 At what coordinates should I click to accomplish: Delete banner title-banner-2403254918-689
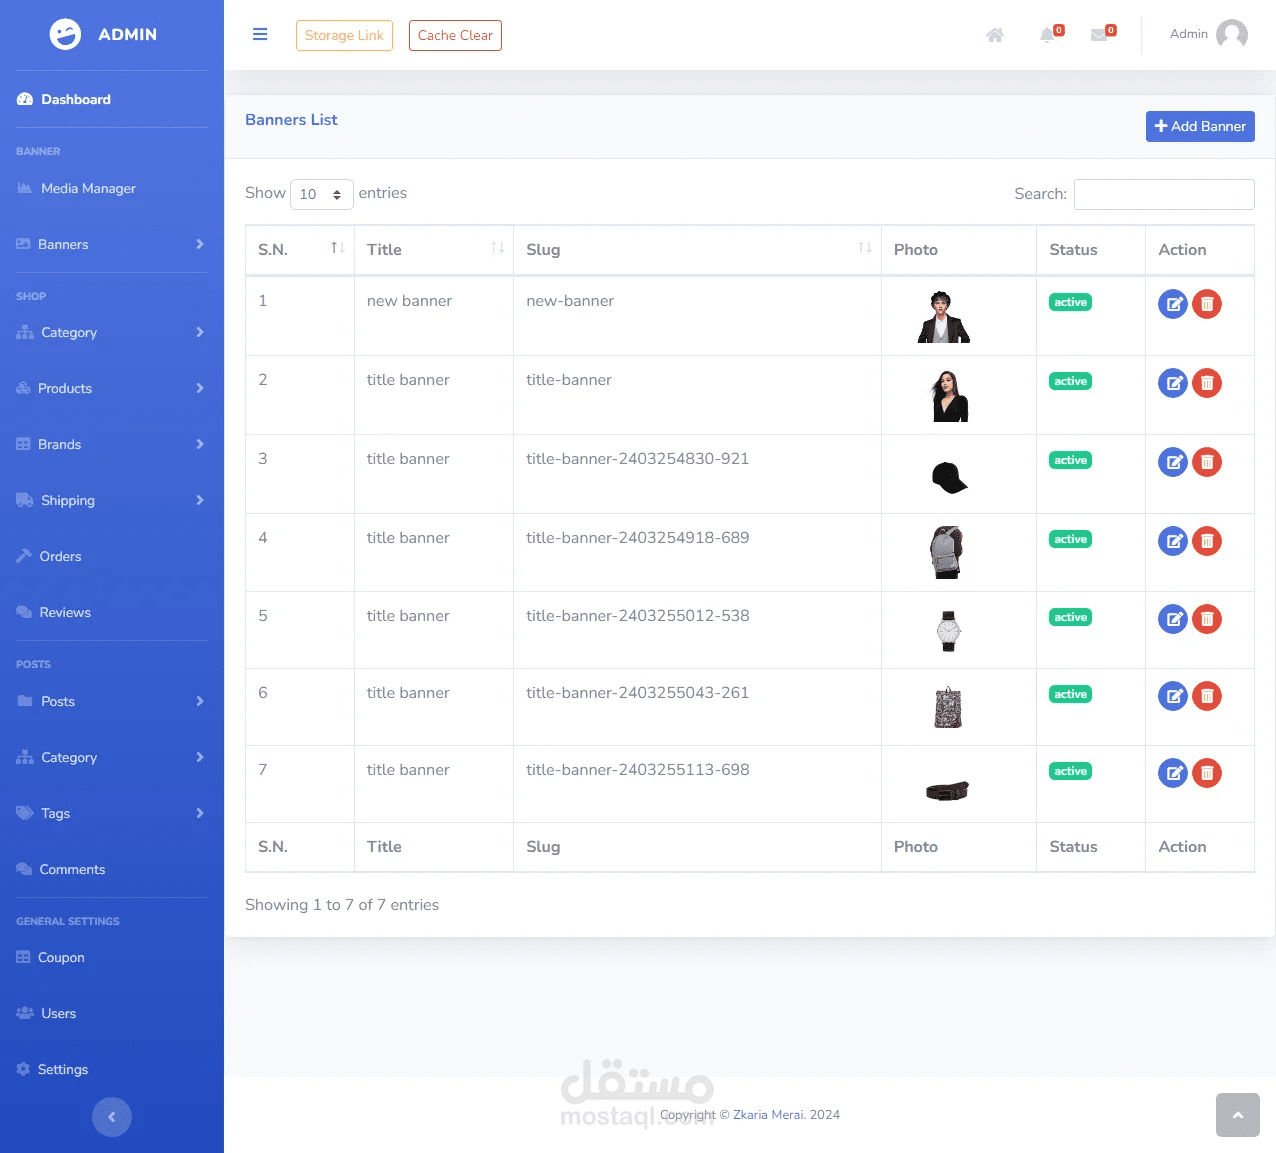[x=1207, y=541]
